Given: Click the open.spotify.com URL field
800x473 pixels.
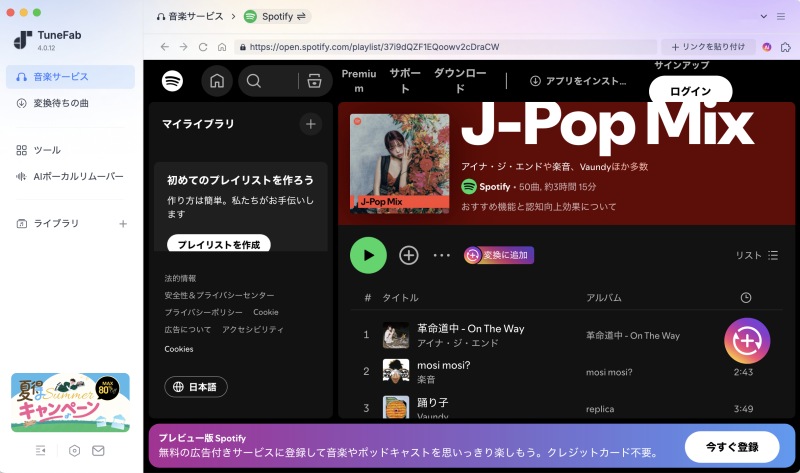Looking at the screenshot, I should pos(445,47).
